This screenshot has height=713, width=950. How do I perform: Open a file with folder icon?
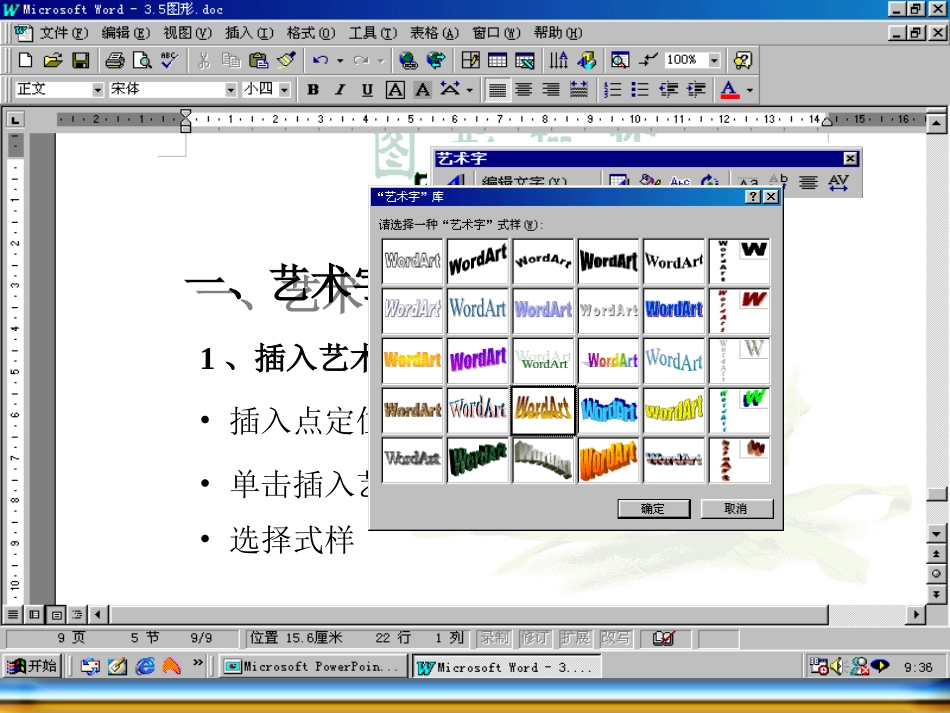(53, 60)
